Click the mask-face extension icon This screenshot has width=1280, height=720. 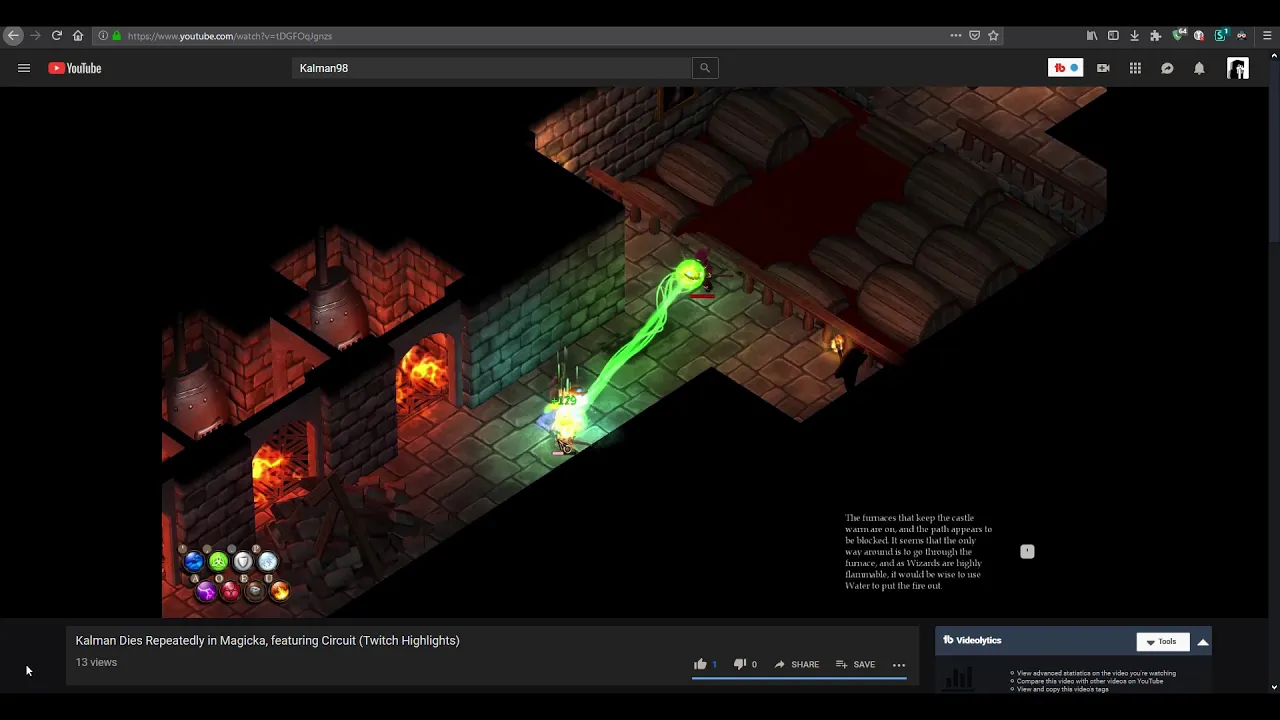[x=1242, y=35]
